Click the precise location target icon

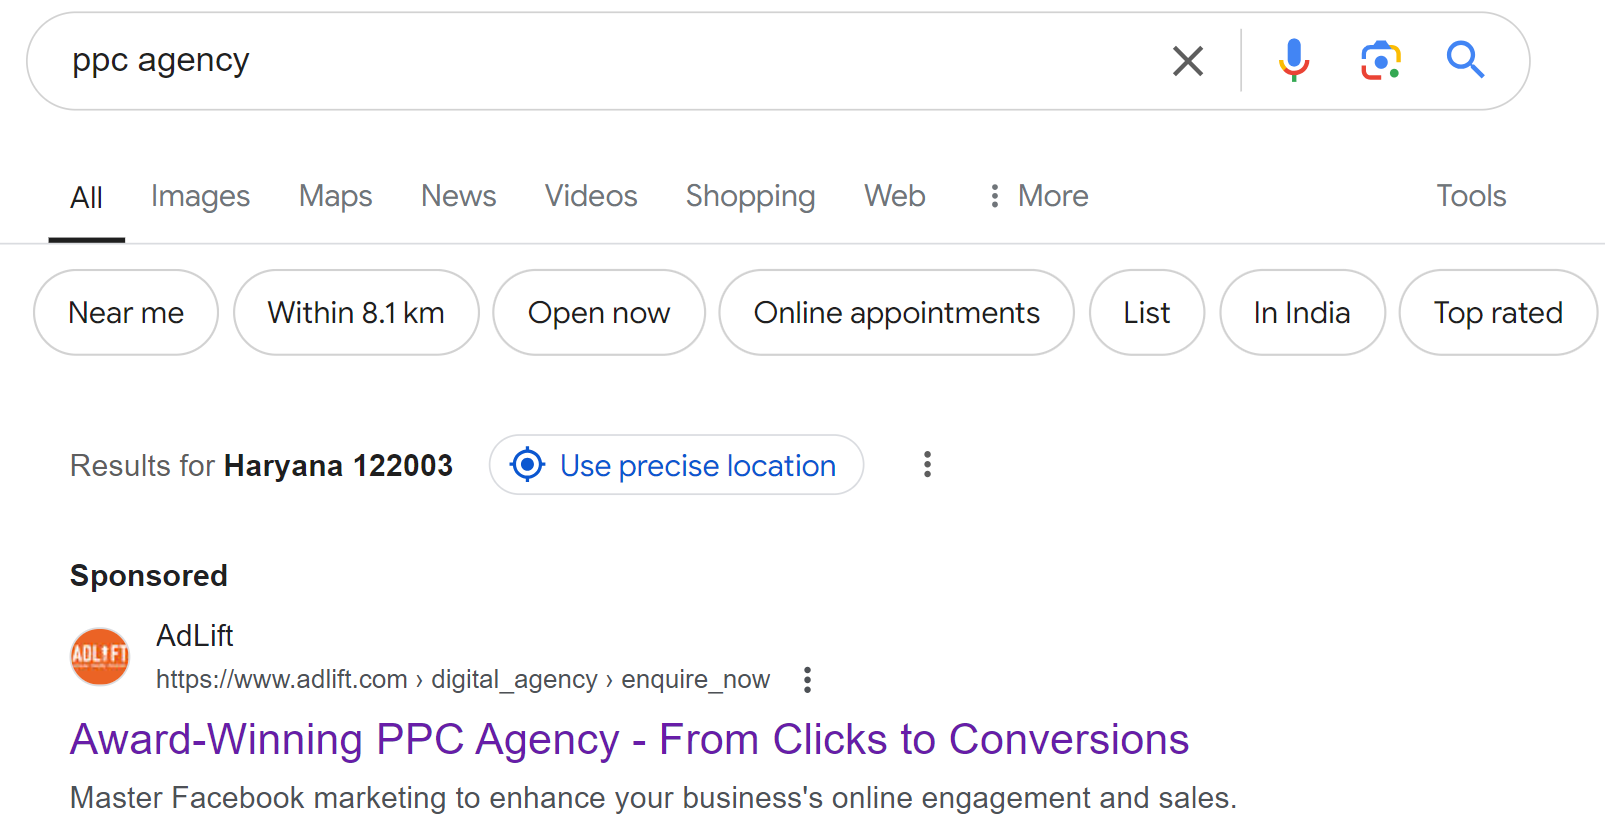[527, 465]
